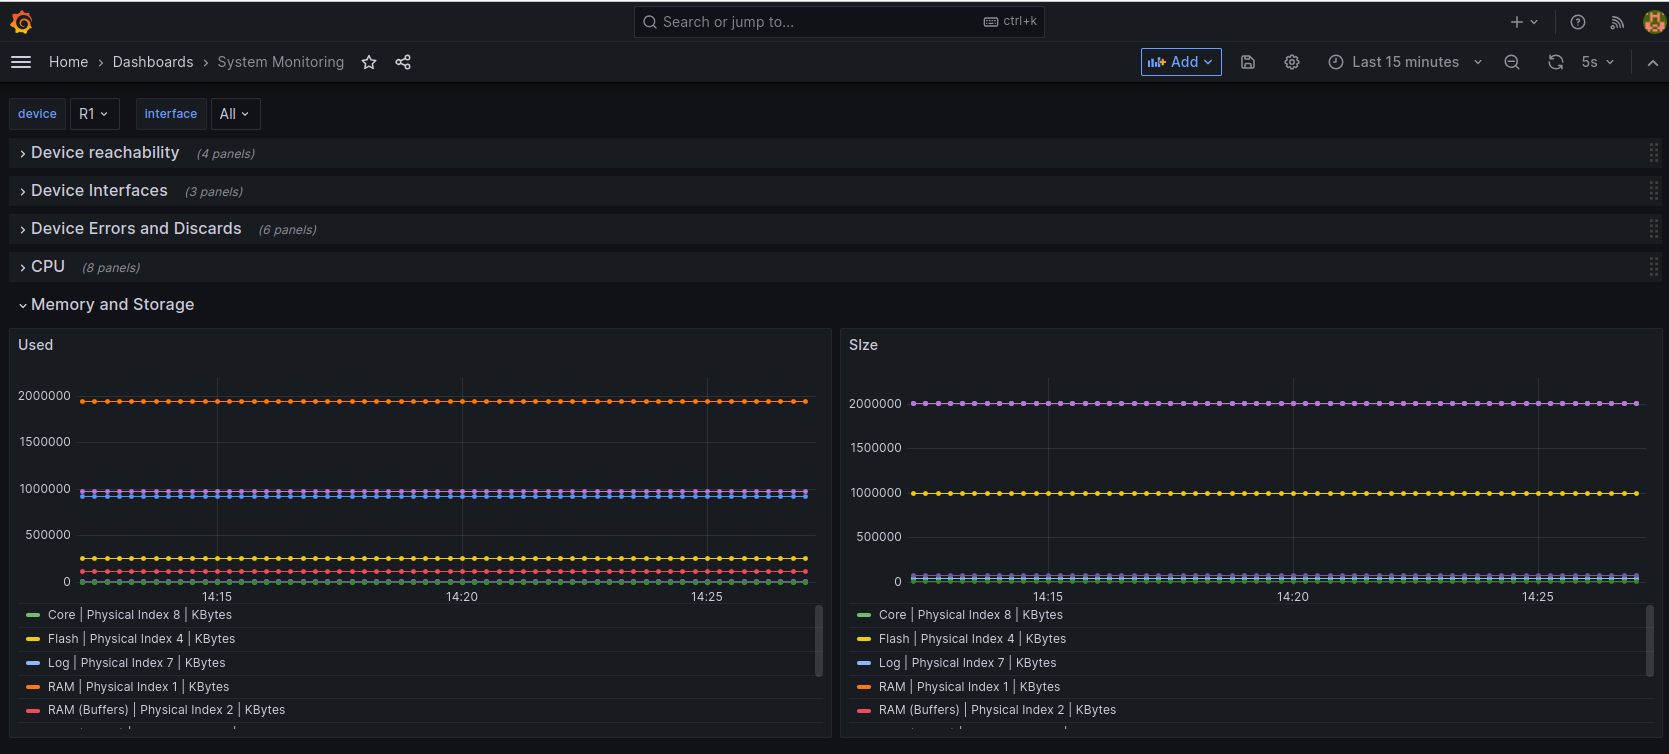Open the device R1 dropdown
This screenshot has width=1669, height=754.
point(94,114)
